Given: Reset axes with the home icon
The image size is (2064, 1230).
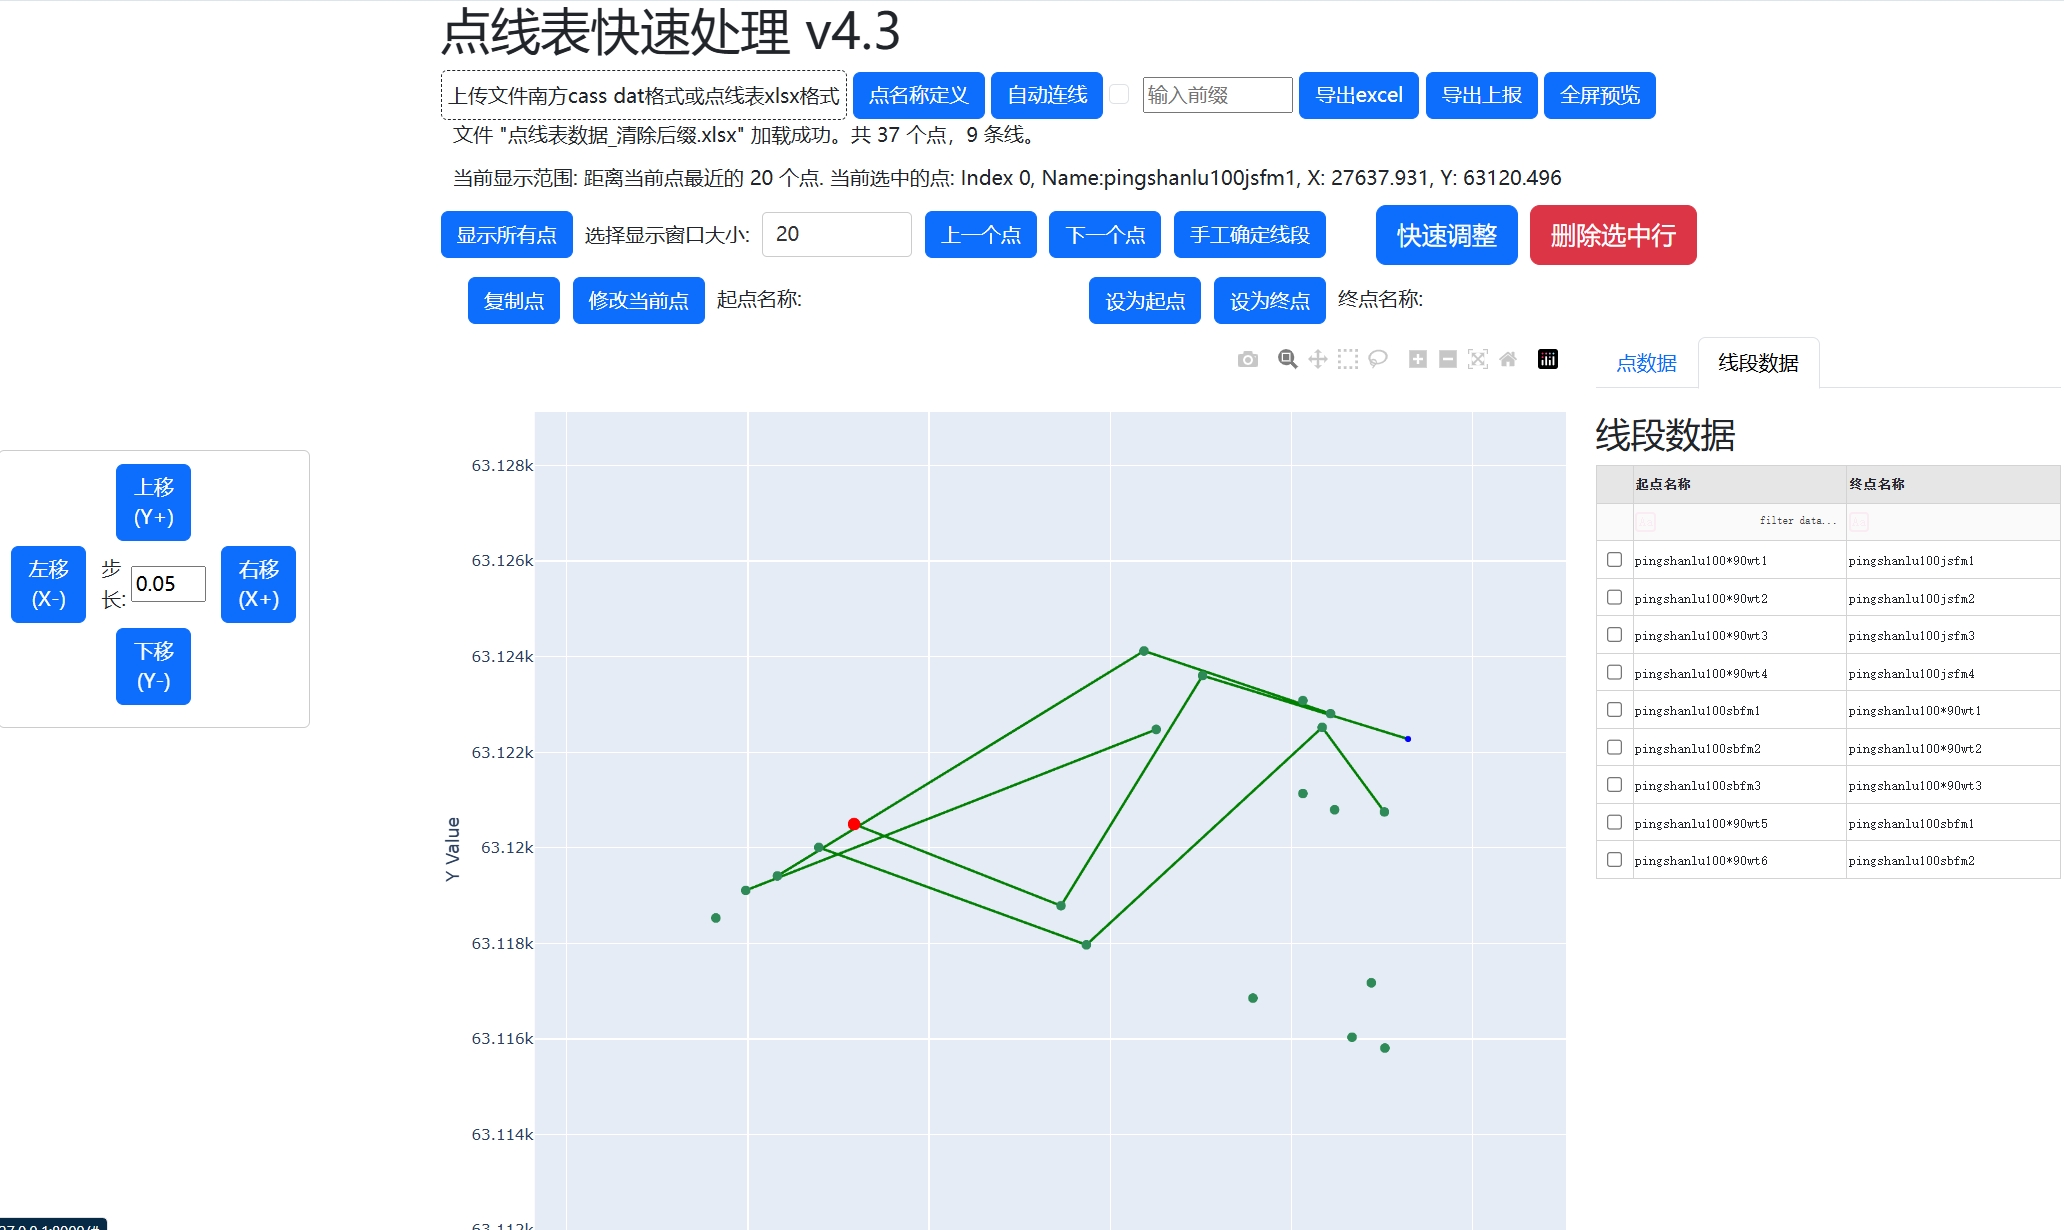Looking at the screenshot, I should coord(1508,360).
